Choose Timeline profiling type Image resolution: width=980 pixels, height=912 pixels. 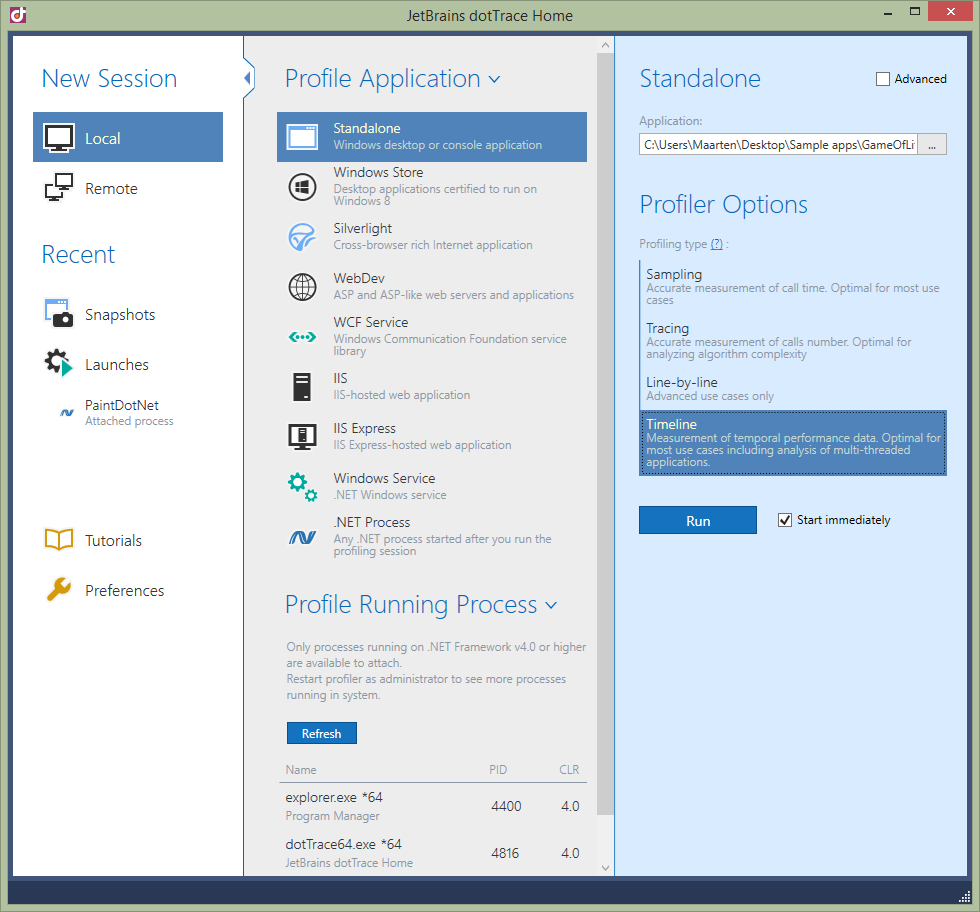click(x=792, y=443)
